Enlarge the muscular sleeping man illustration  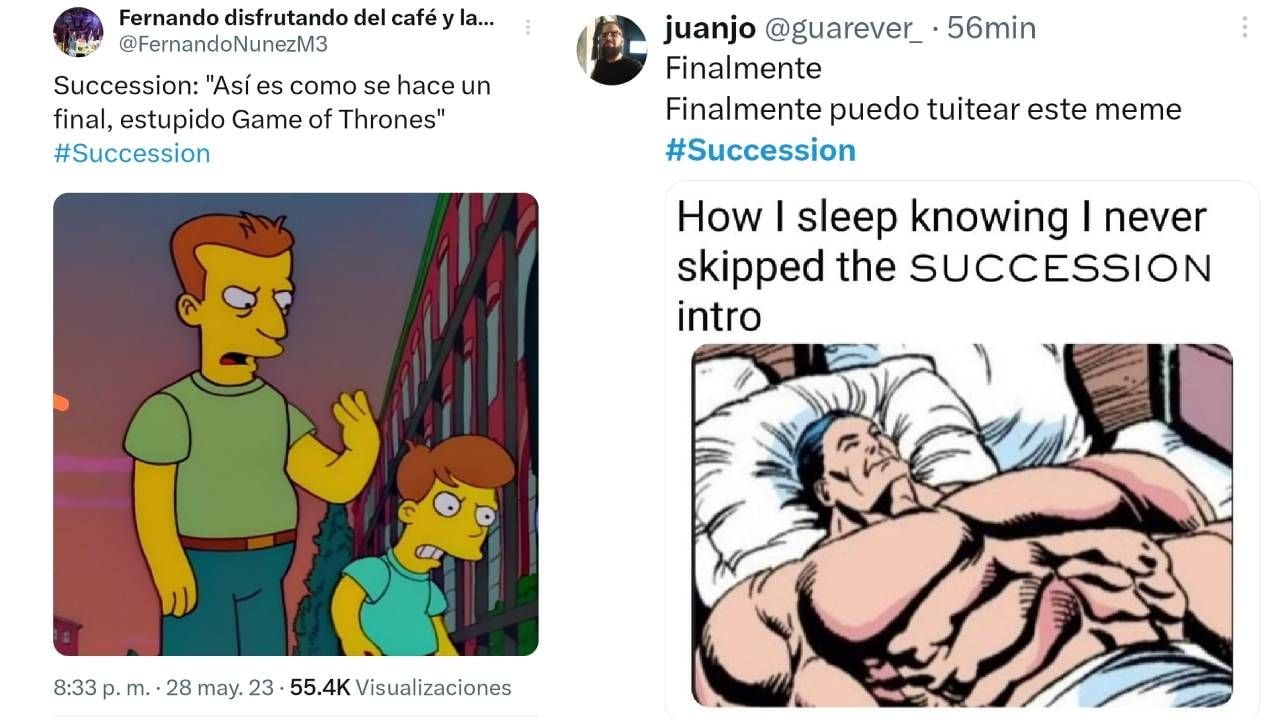(x=961, y=525)
